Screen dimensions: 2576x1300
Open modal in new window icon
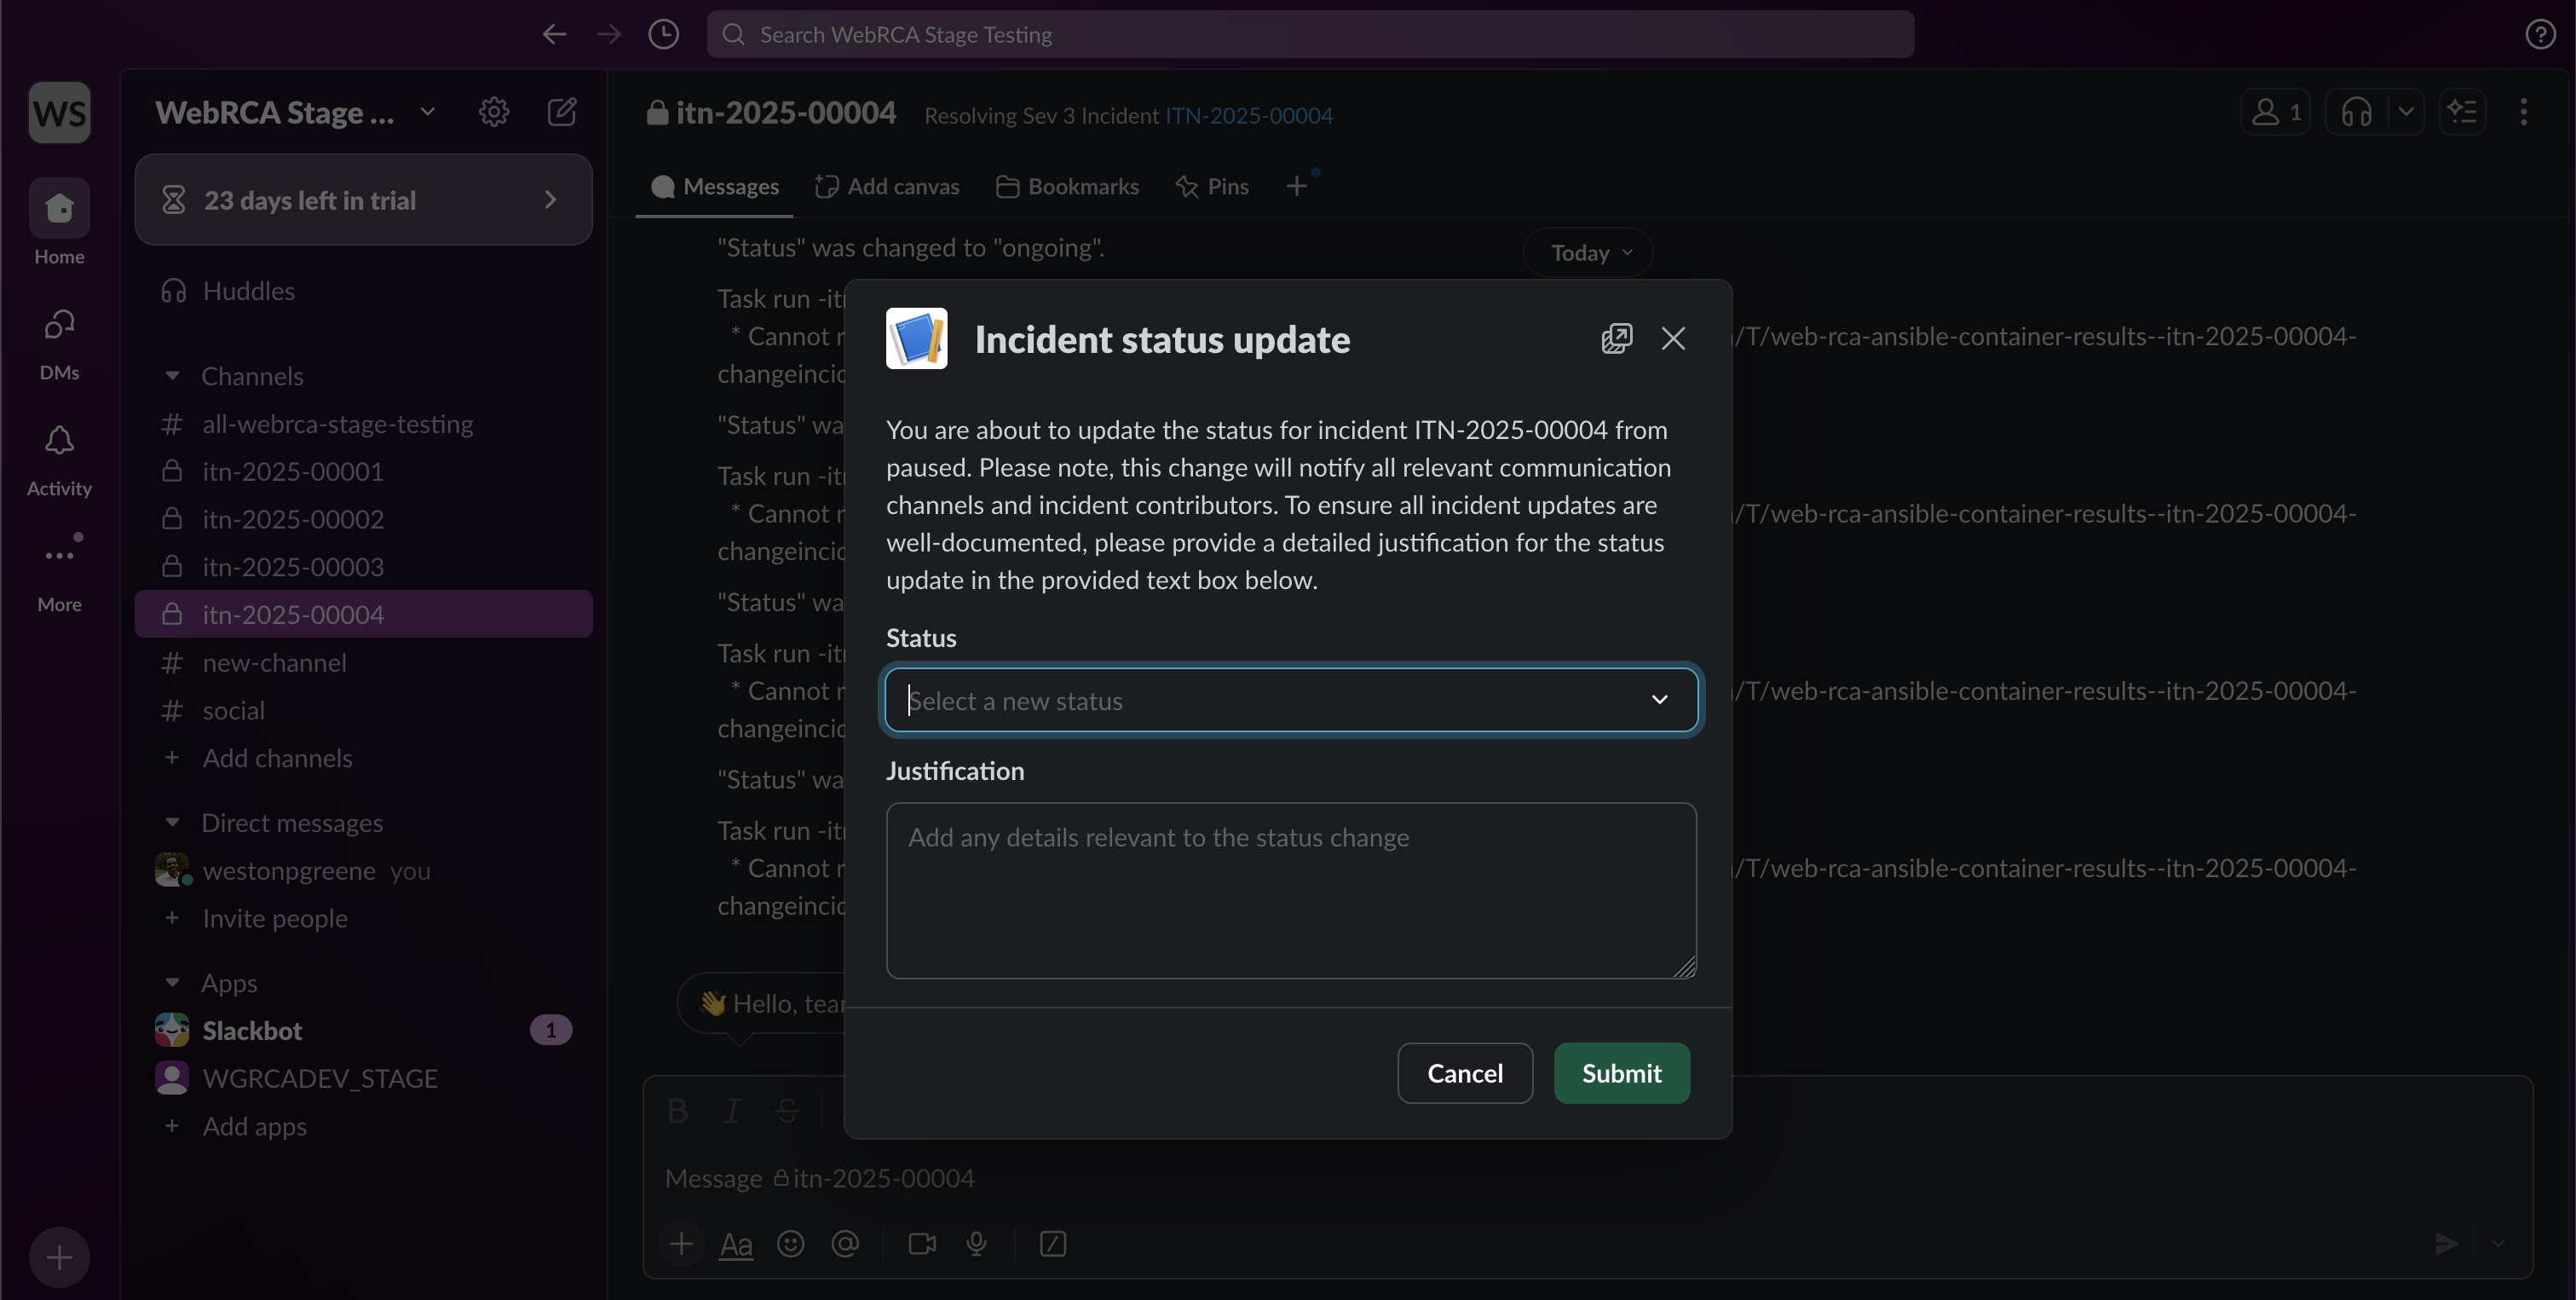click(1617, 338)
